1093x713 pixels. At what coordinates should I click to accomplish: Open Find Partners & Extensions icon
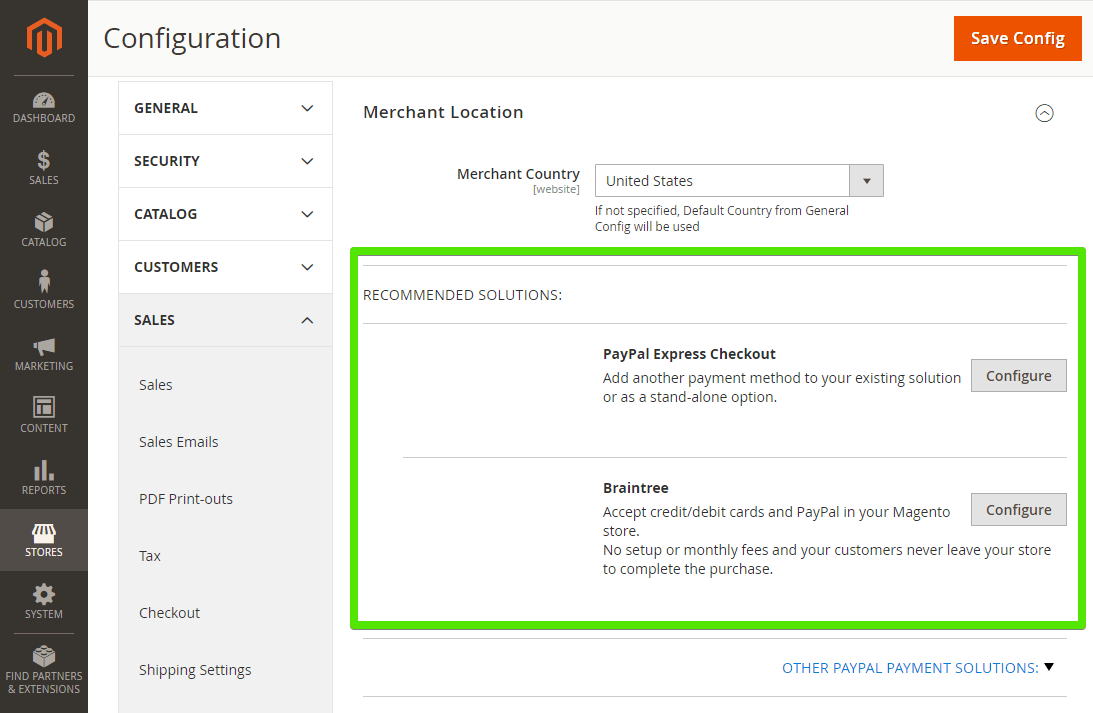tap(44, 670)
